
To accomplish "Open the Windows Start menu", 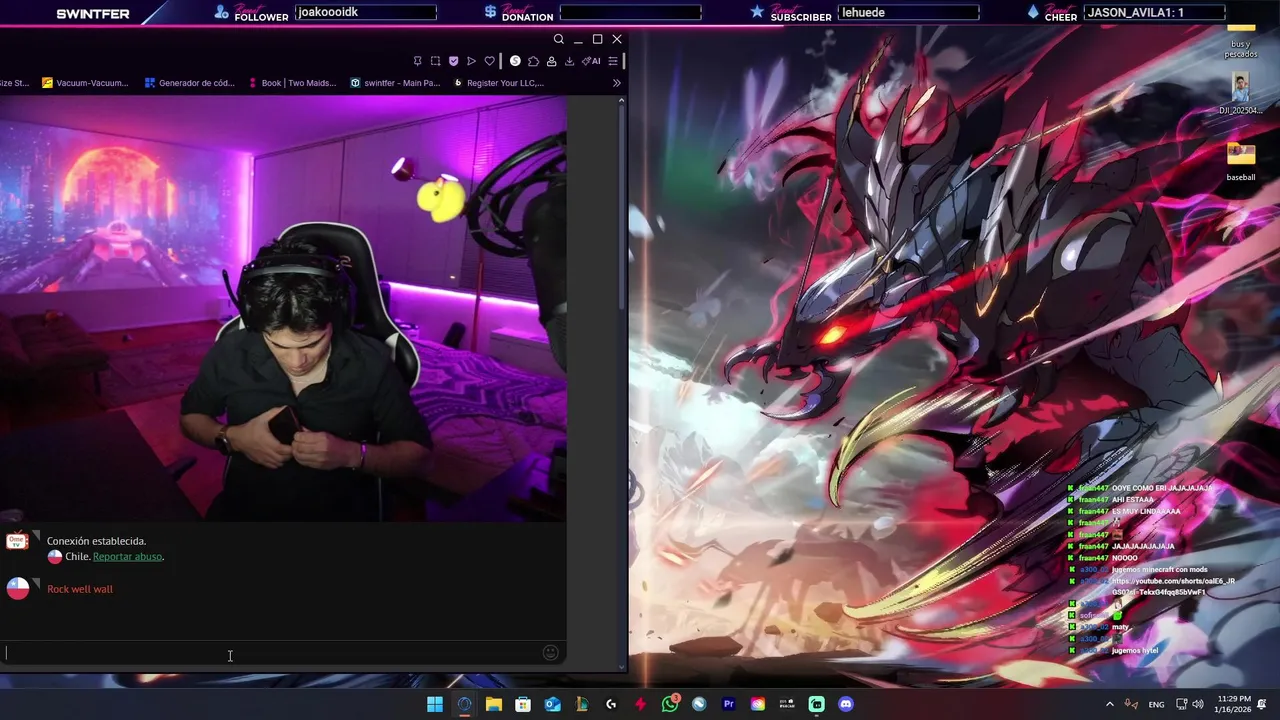I will (x=435, y=704).
